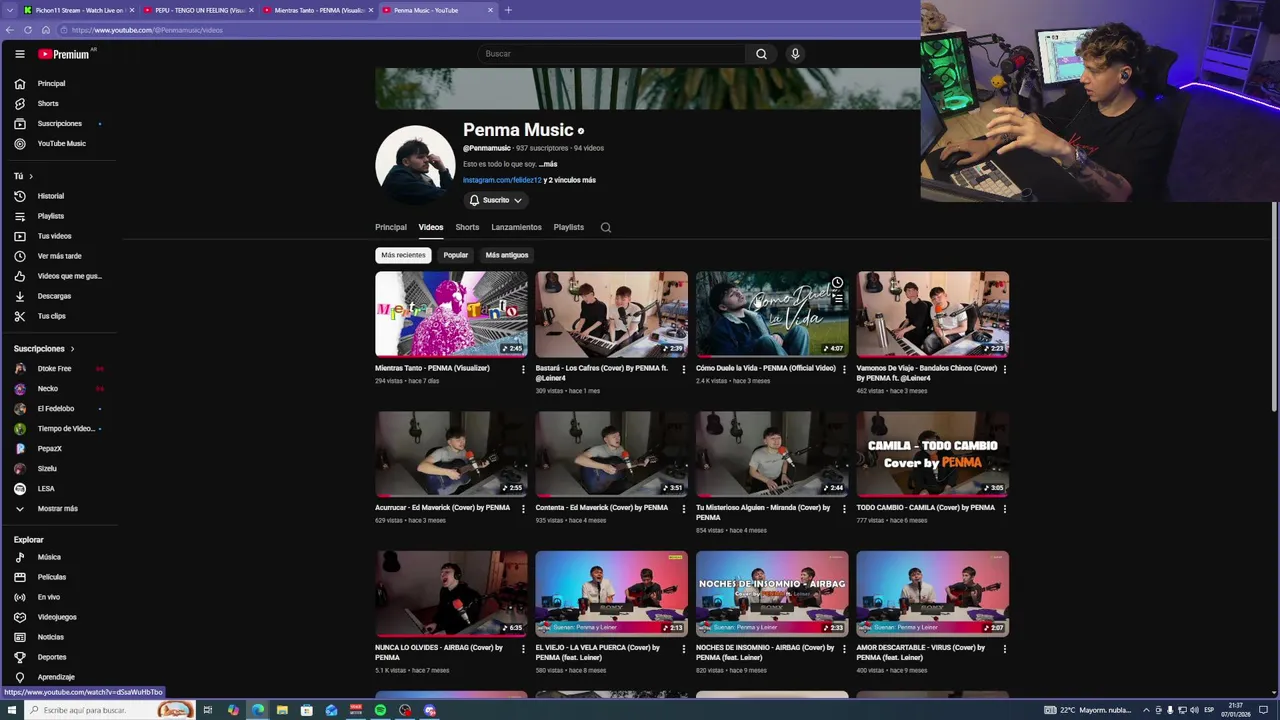Image resolution: width=1280 pixels, height=720 pixels.
Task: Start voice search with microphone icon
Action: (795, 54)
